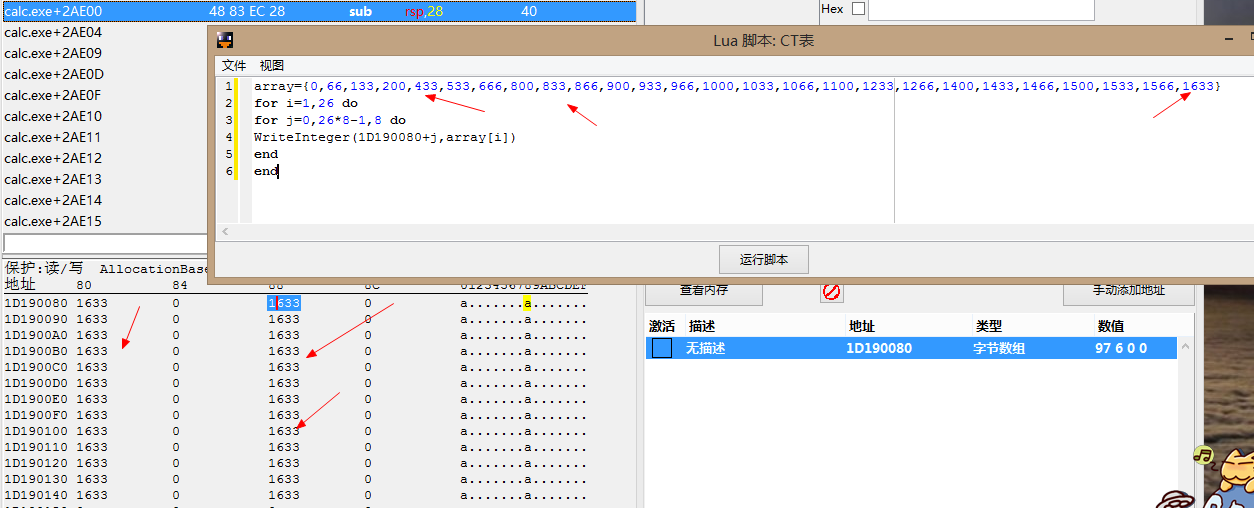Image resolution: width=1254 pixels, height=508 pixels.
Task: Select disassembler row calc.exe+2AE13
Action: [52, 179]
